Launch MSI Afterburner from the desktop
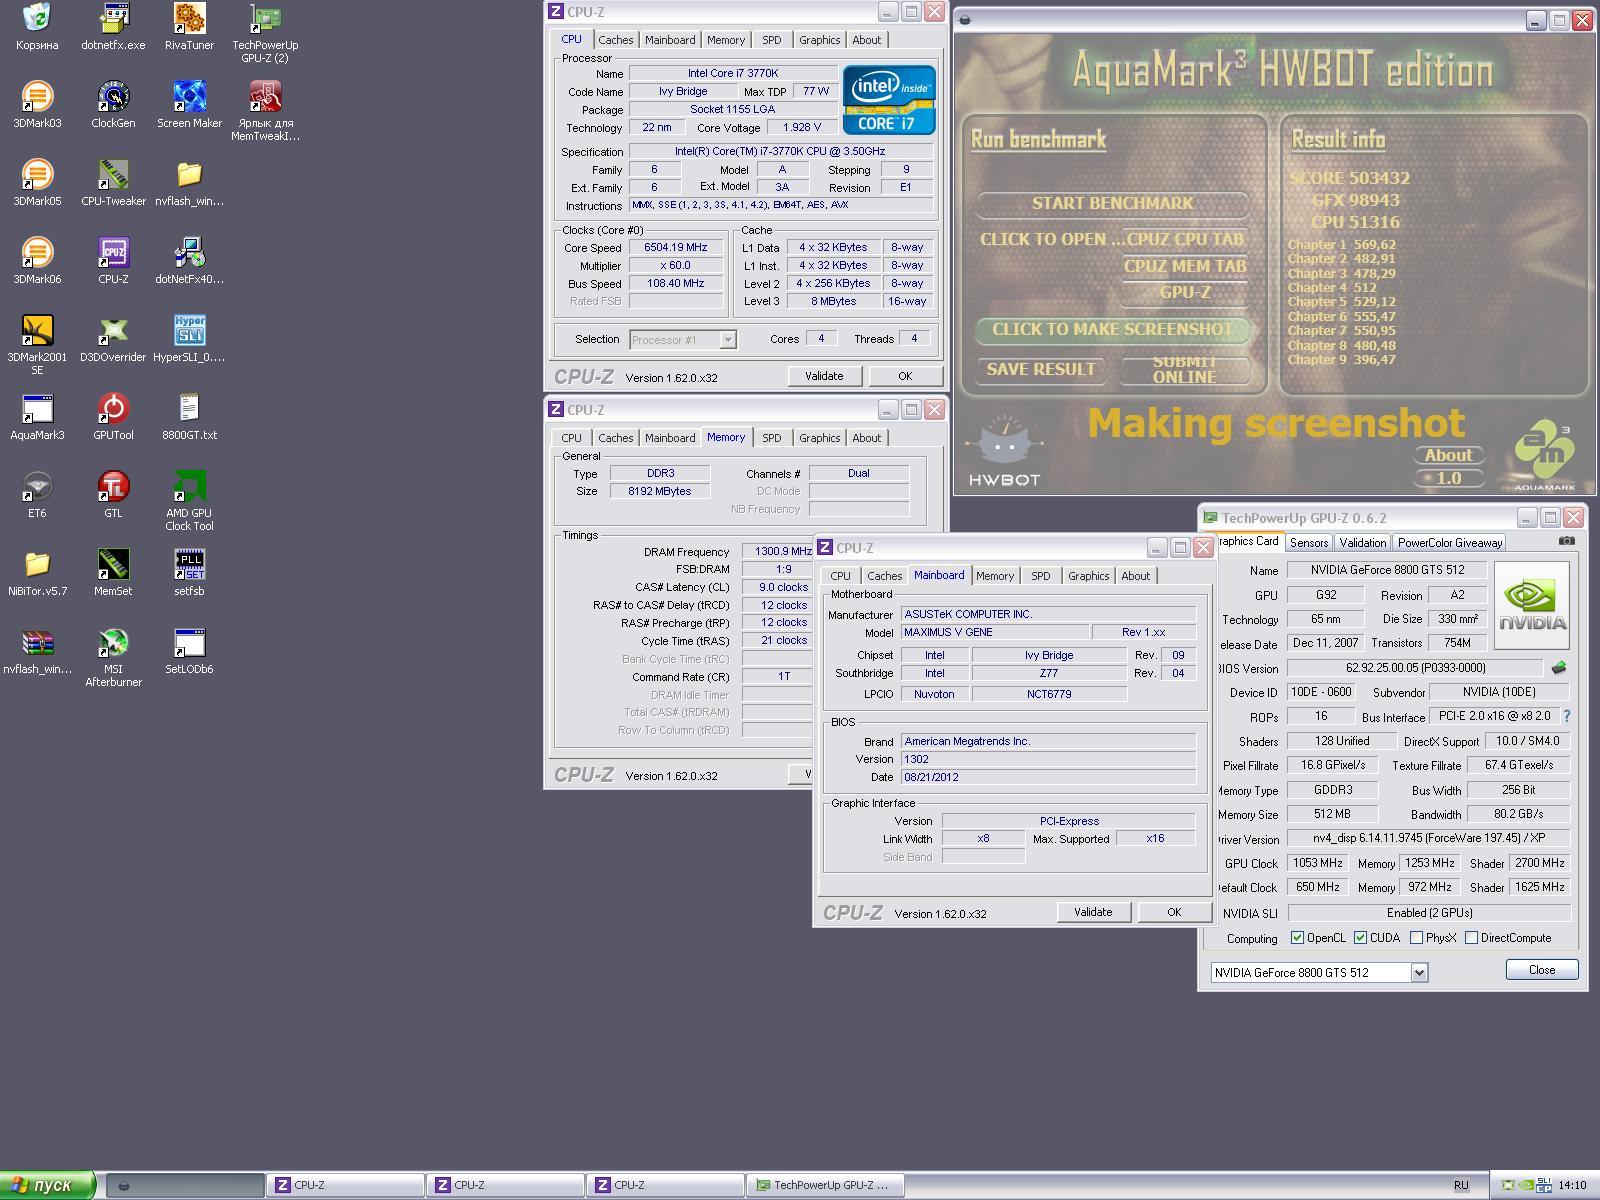Image resolution: width=1600 pixels, height=1200 pixels. [x=113, y=656]
